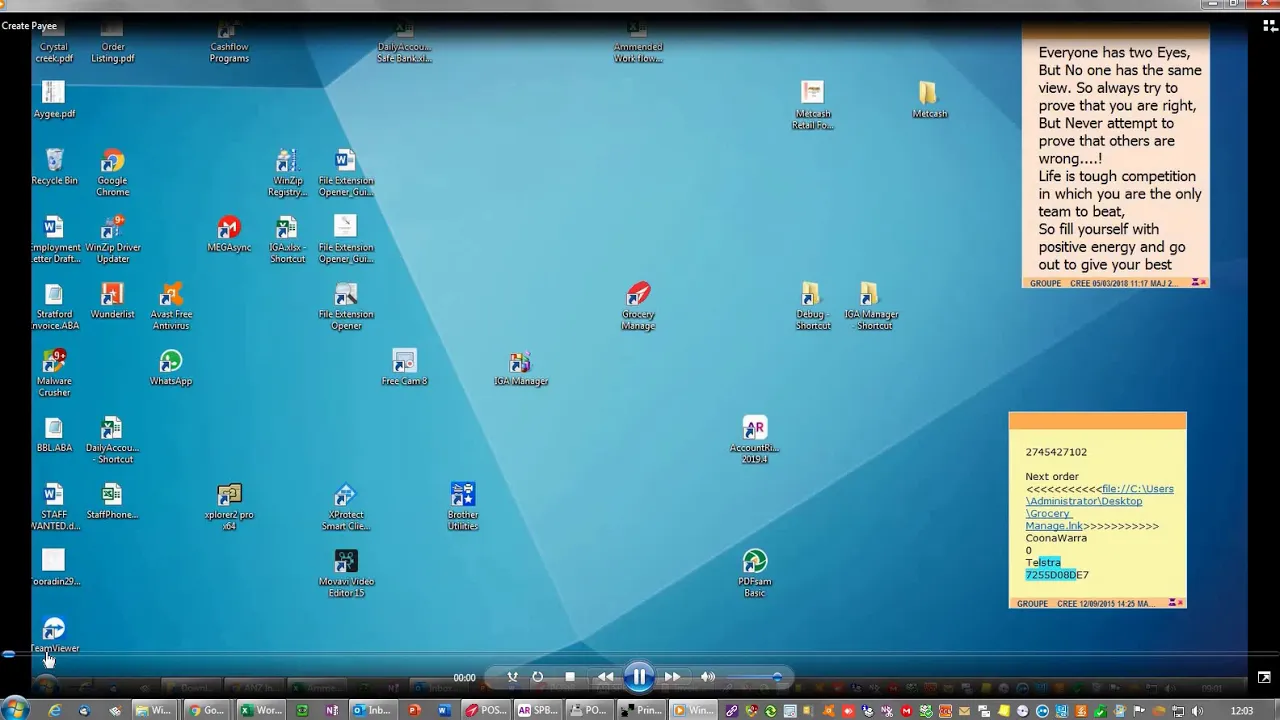The width and height of the screenshot is (1280, 720).
Task: Open WhatsApp desktop shortcut
Action: pos(171,368)
